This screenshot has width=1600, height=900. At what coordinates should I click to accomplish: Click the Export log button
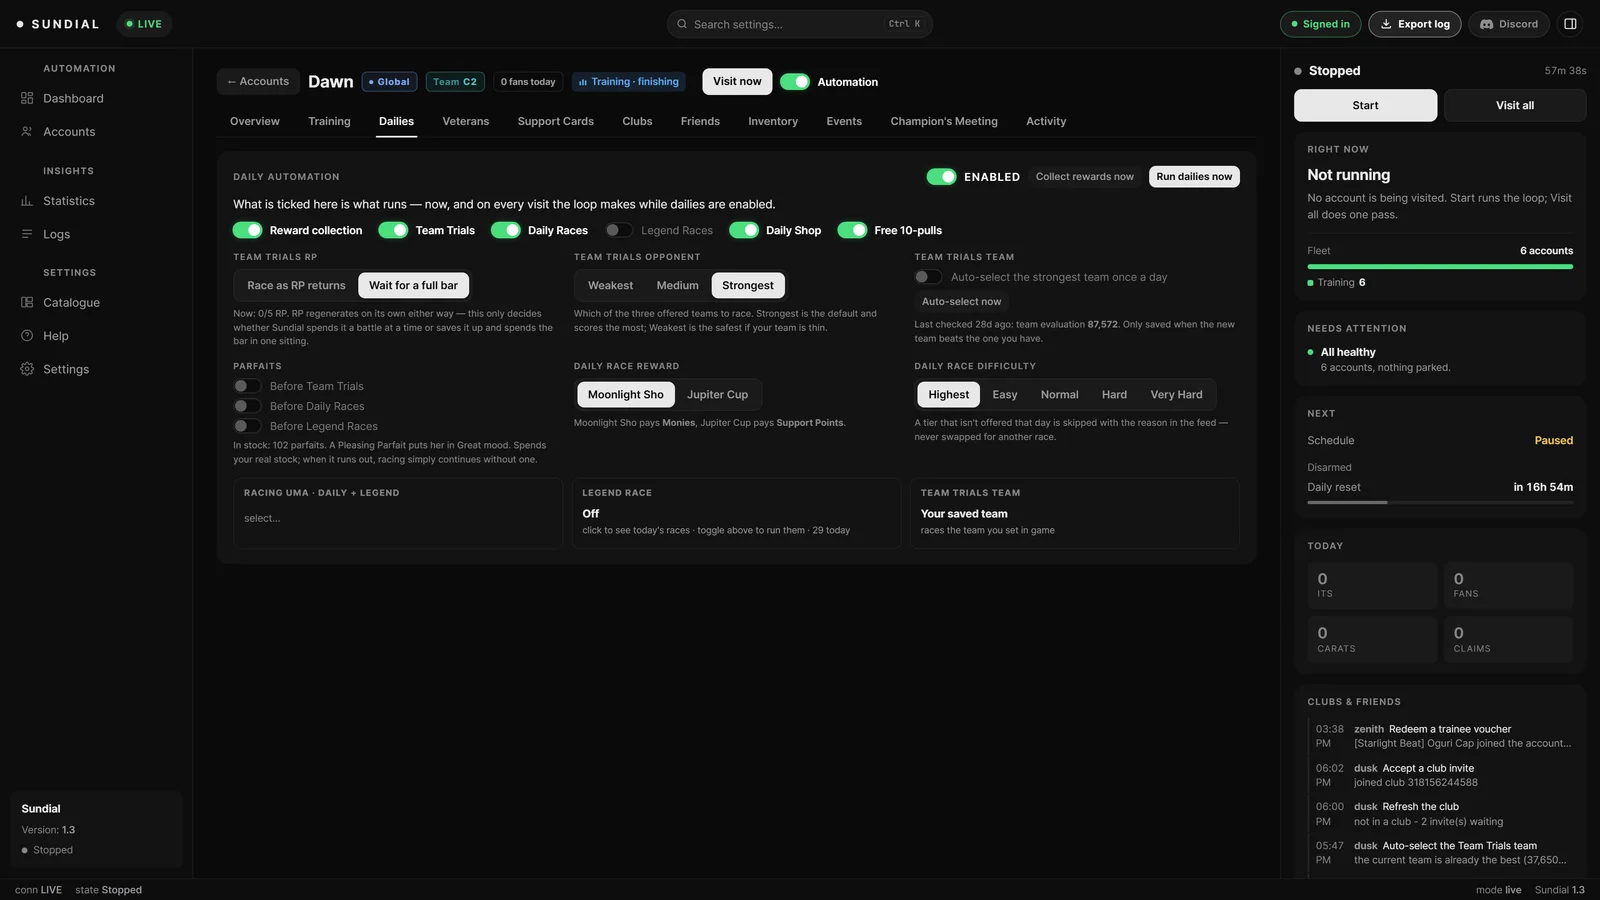(1415, 24)
